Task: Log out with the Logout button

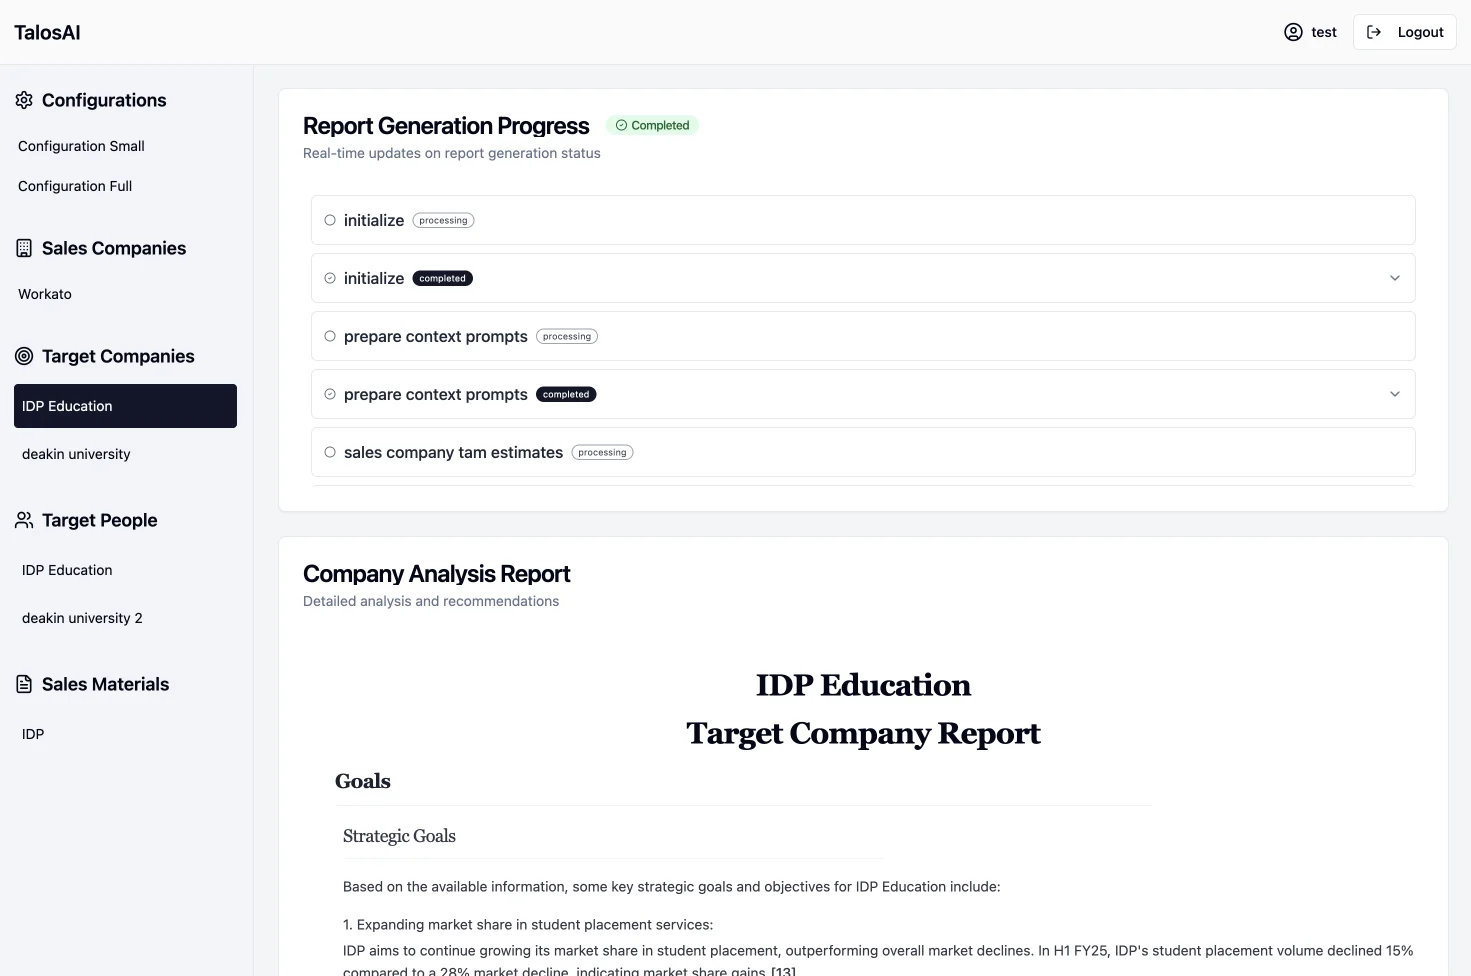Action: pyautogui.click(x=1404, y=32)
